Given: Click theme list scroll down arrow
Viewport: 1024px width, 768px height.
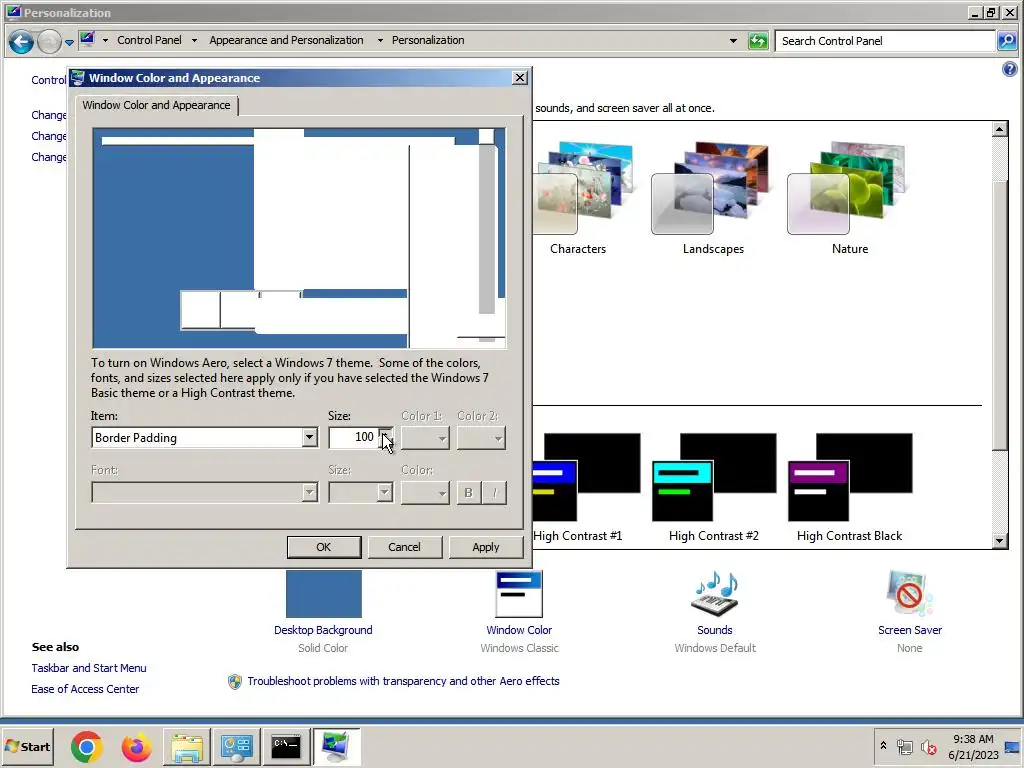Looking at the screenshot, I should pos(999,540).
